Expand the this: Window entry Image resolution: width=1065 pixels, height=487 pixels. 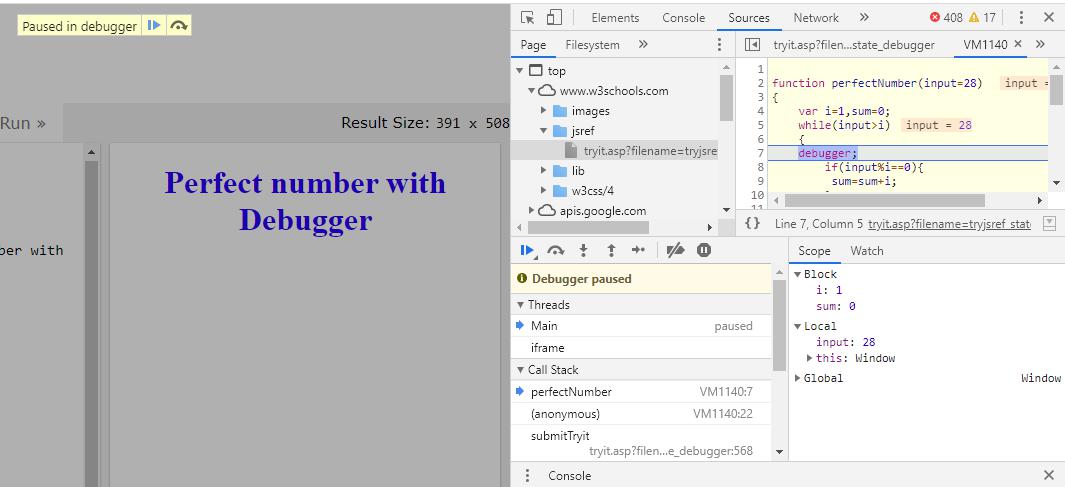(x=810, y=358)
